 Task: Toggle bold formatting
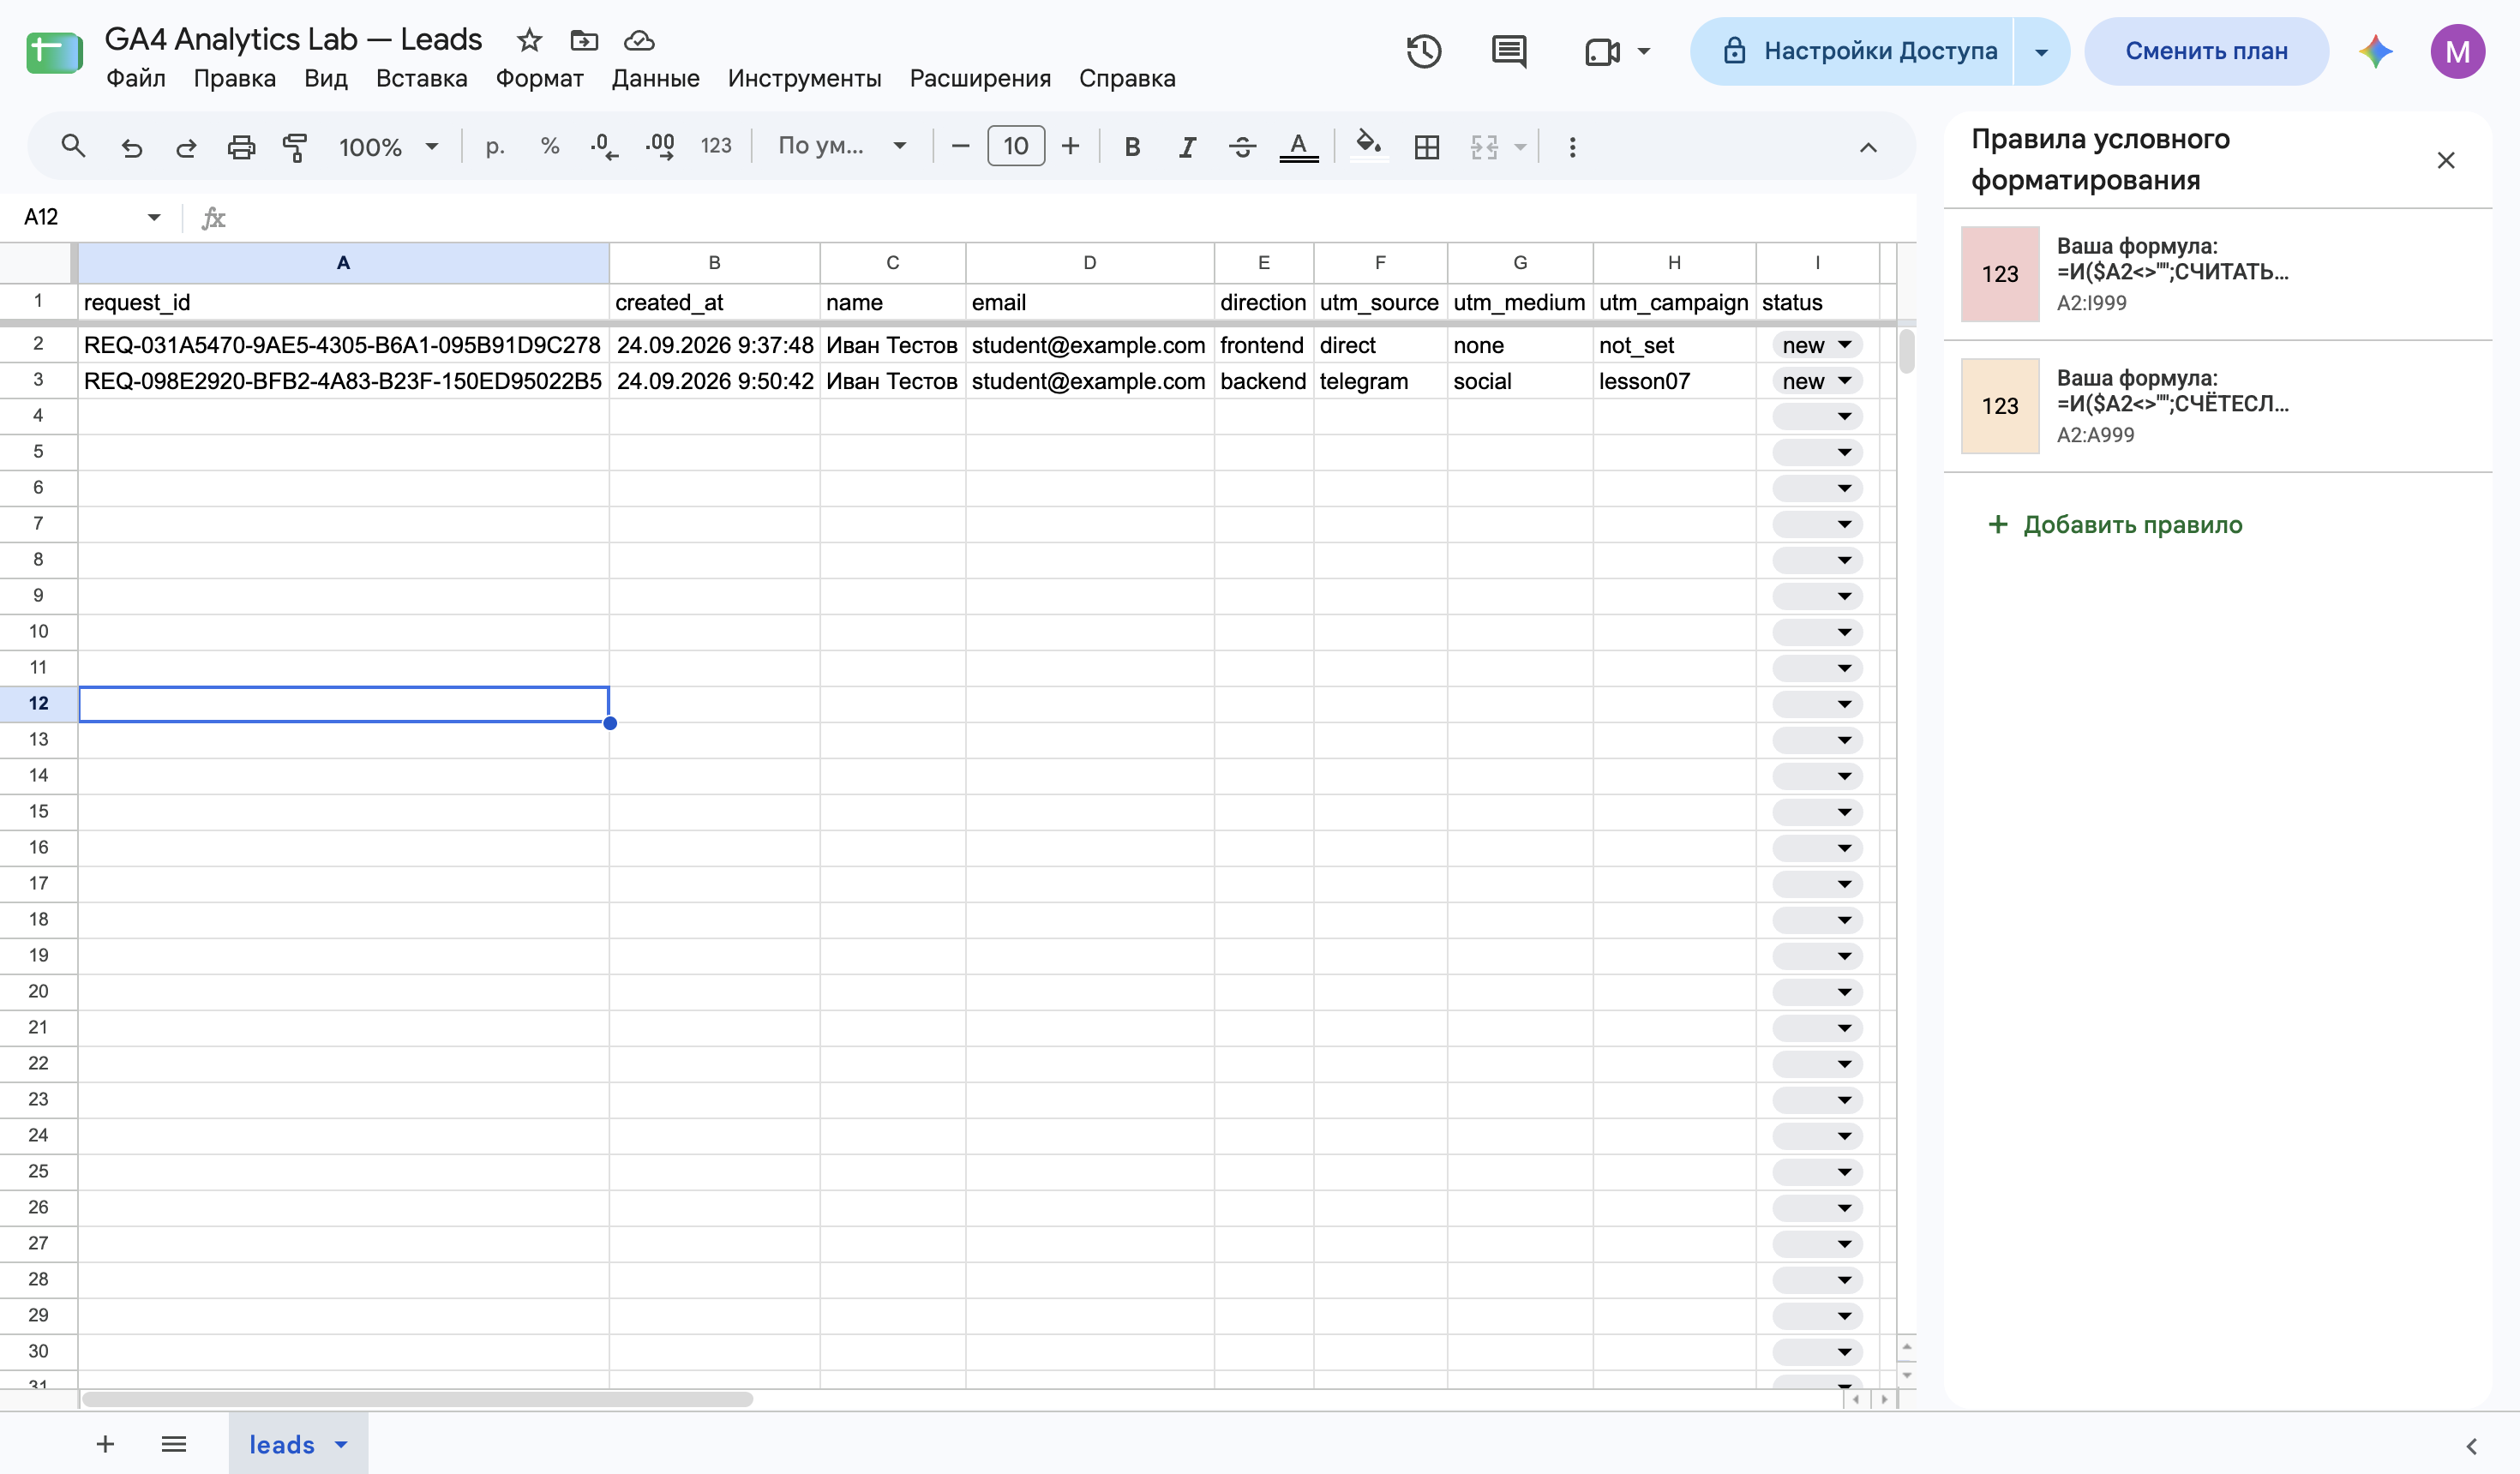1132,147
